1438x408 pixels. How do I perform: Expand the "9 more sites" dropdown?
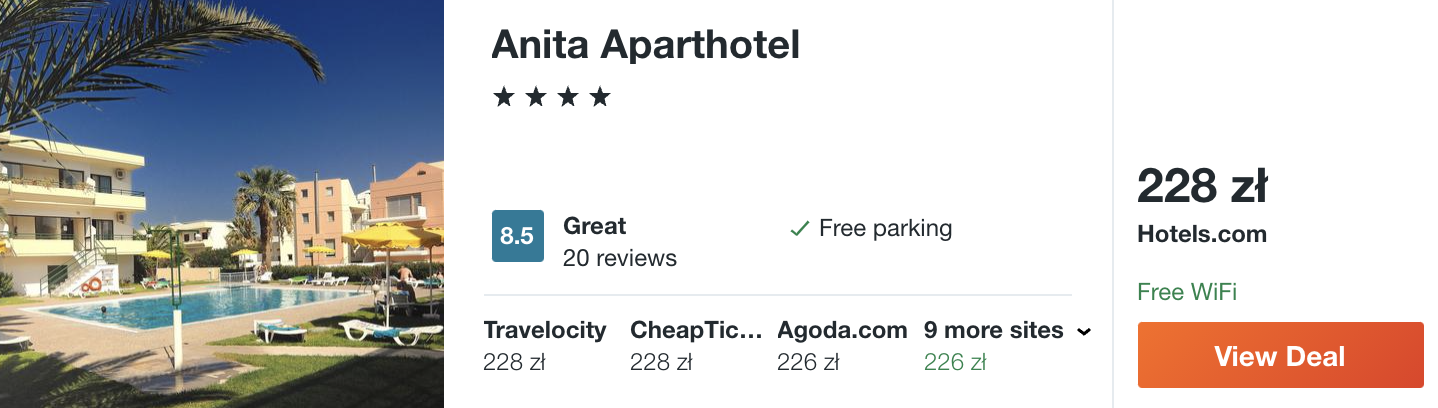click(x=993, y=330)
